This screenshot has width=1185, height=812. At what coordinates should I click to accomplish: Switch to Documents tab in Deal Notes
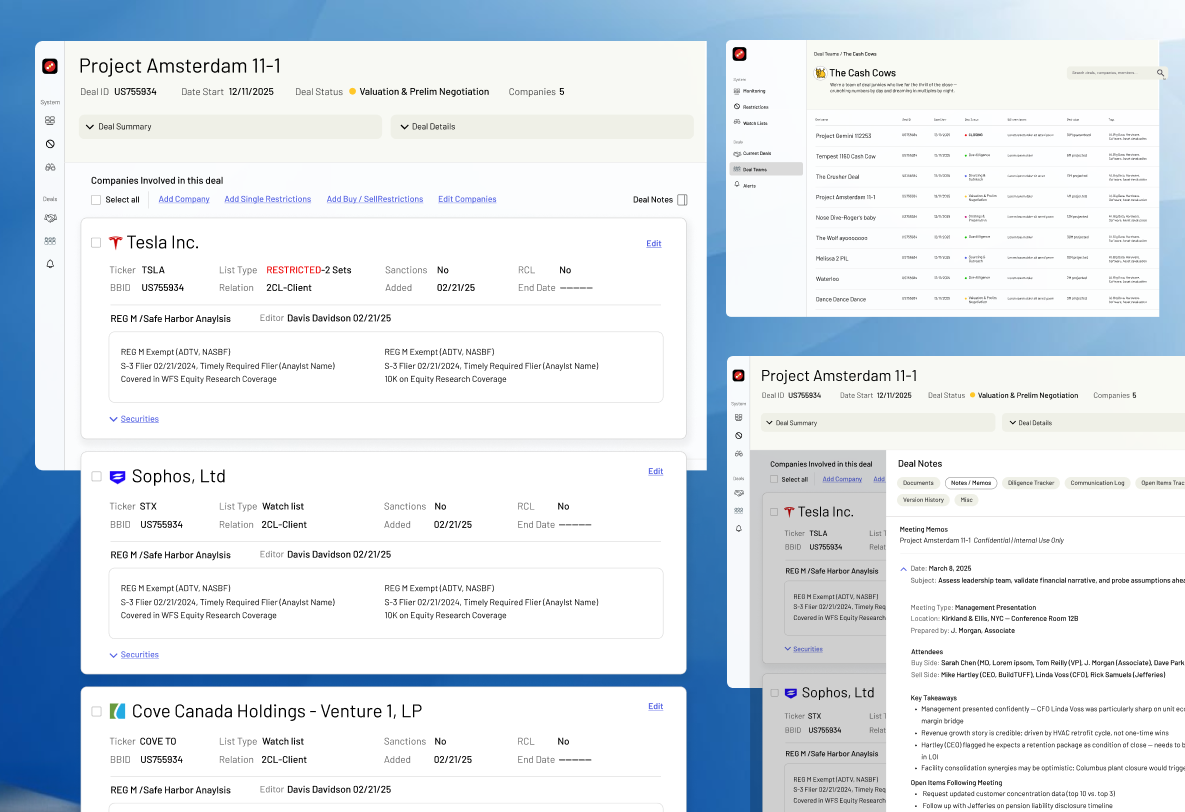[918, 482]
